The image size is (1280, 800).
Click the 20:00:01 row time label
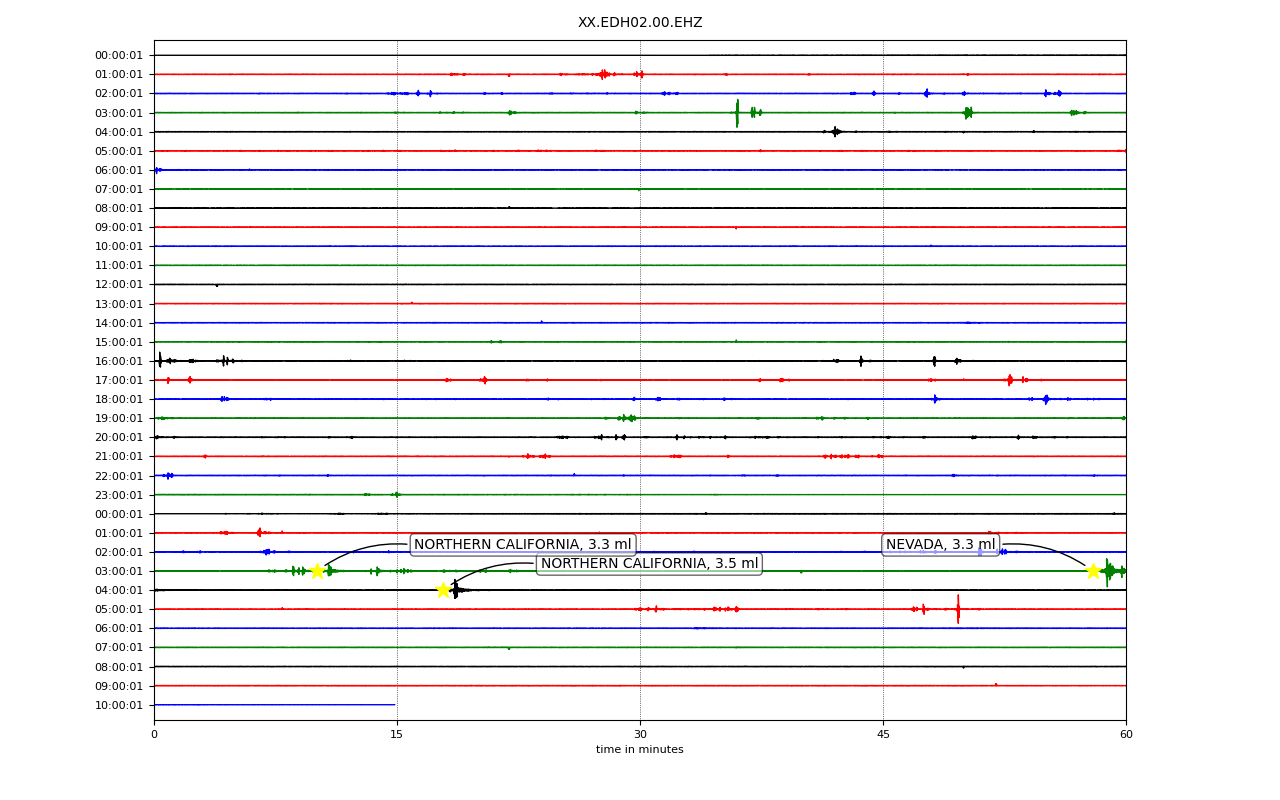(x=119, y=437)
